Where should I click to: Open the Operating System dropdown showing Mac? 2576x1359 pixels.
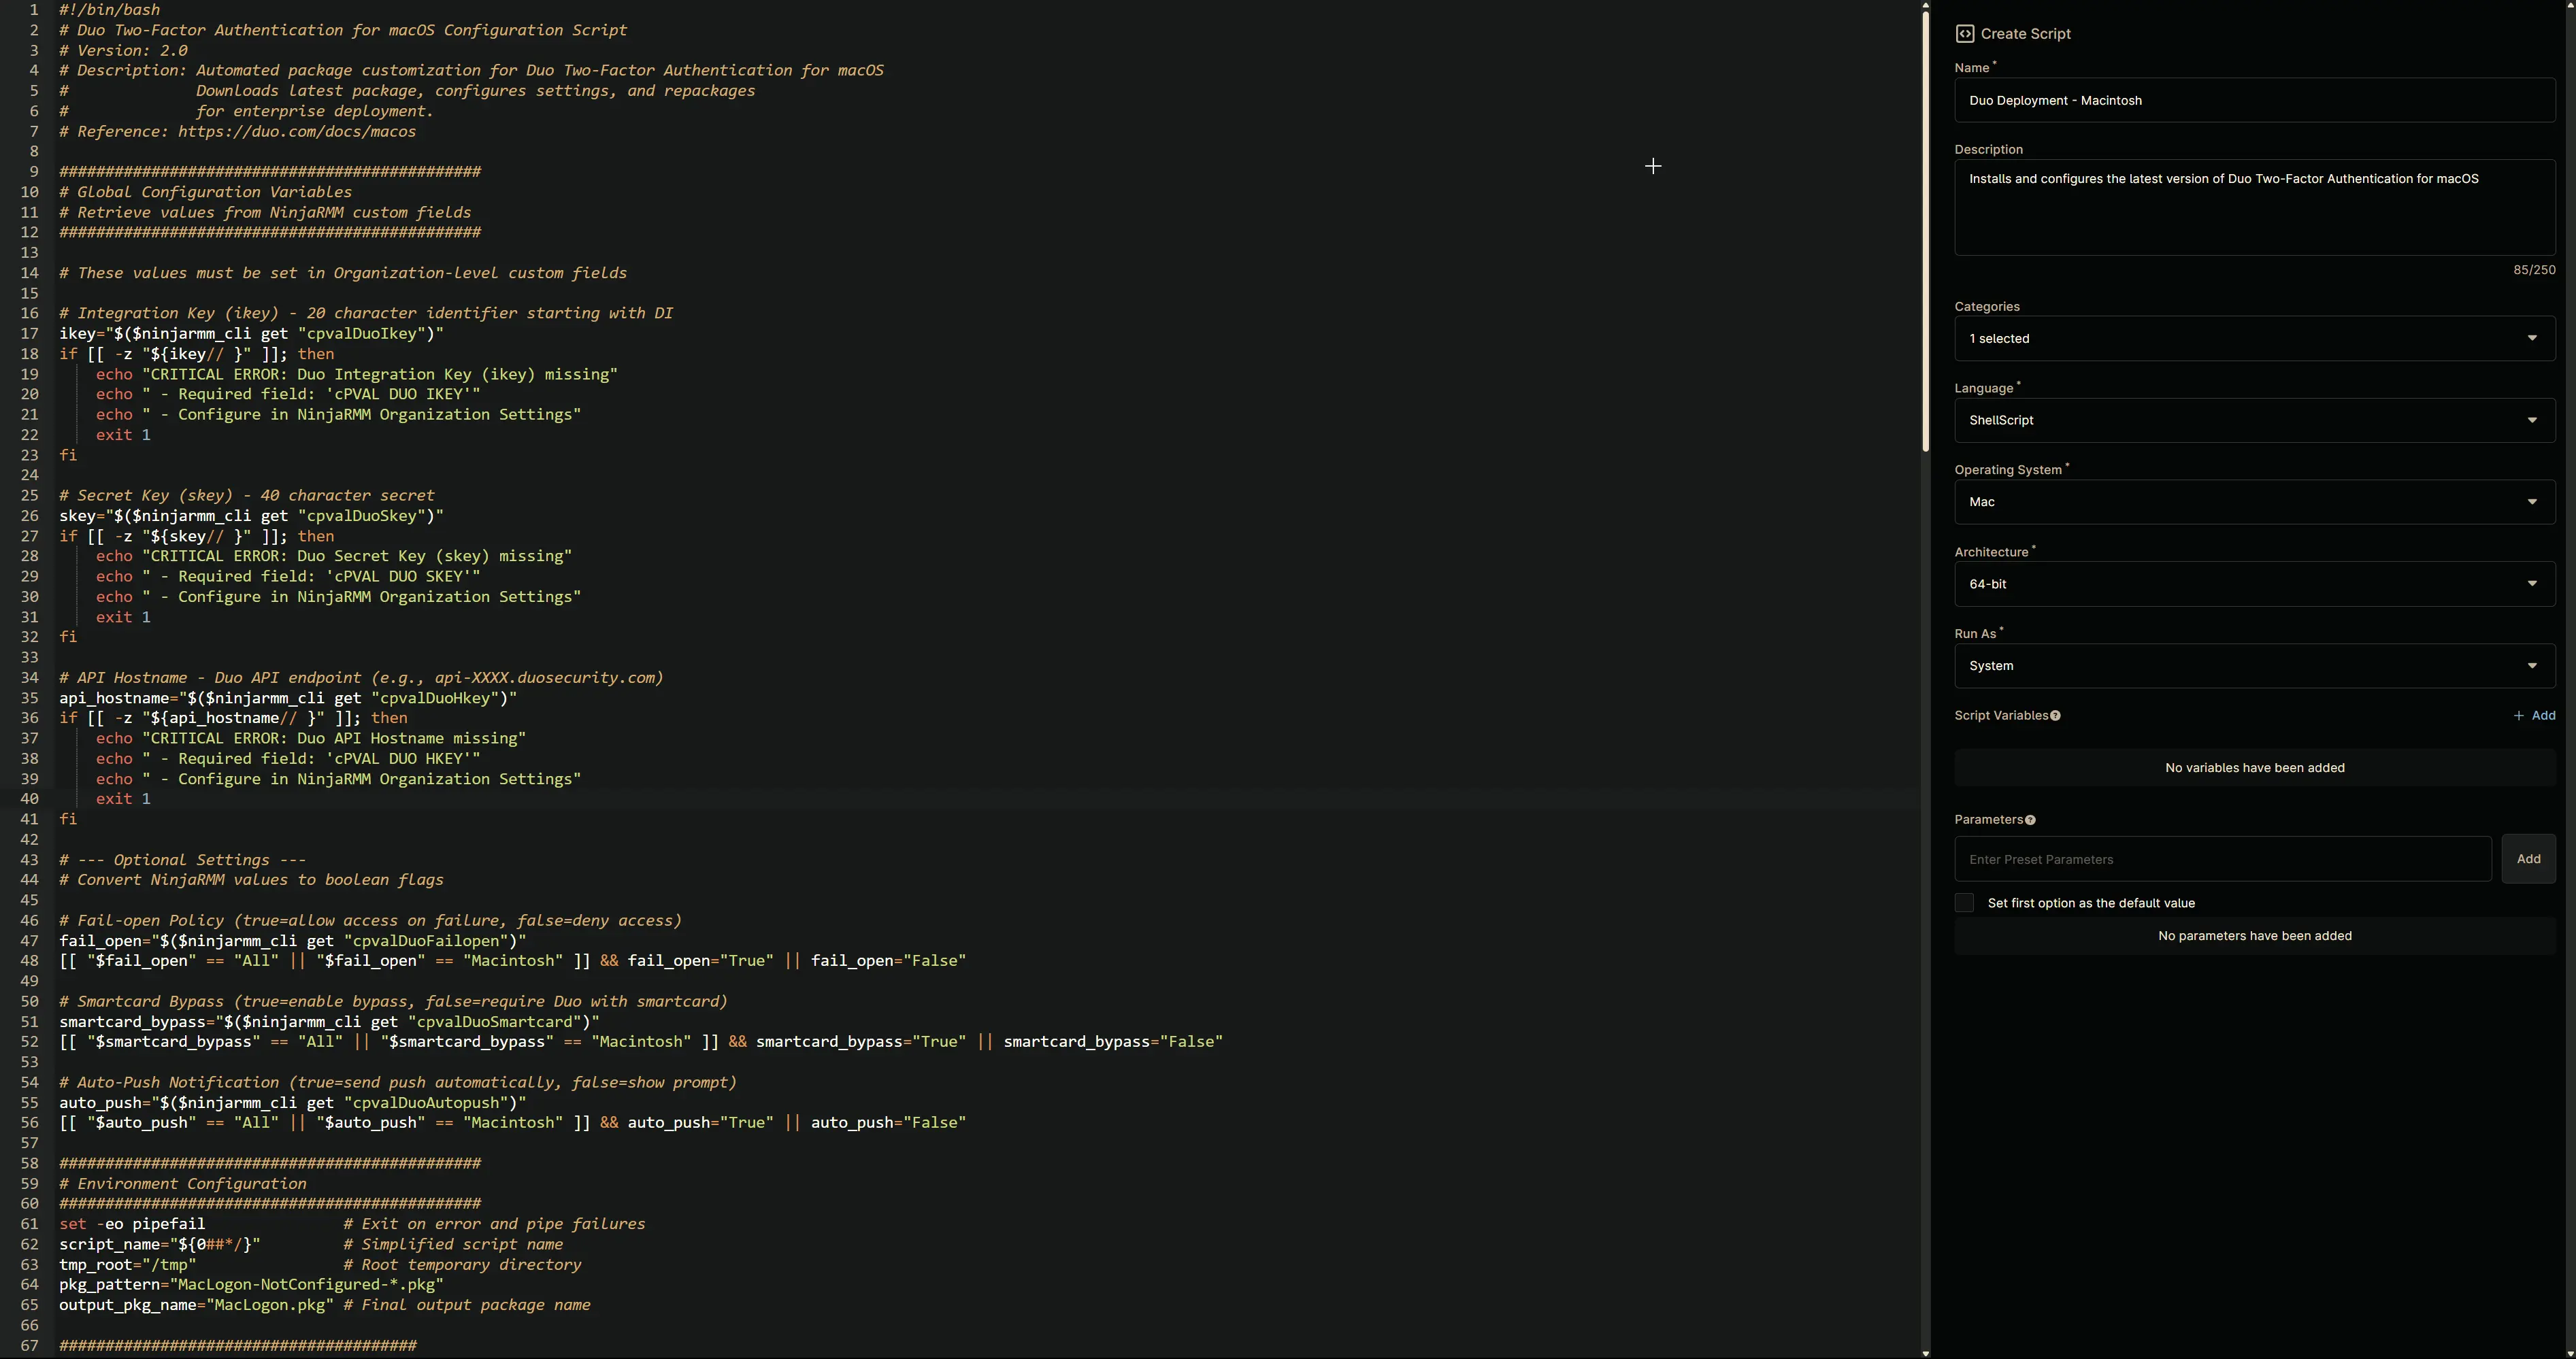point(2254,502)
